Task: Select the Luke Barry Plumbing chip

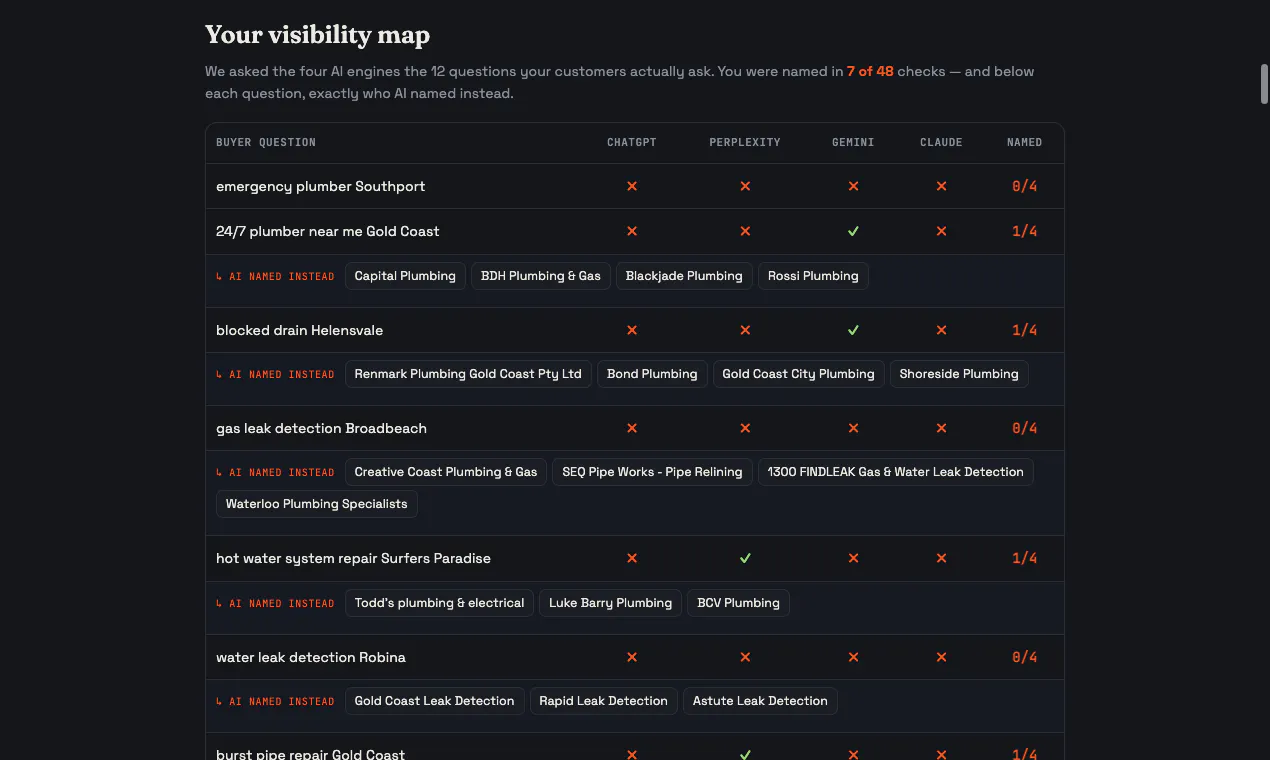Action: point(611,603)
